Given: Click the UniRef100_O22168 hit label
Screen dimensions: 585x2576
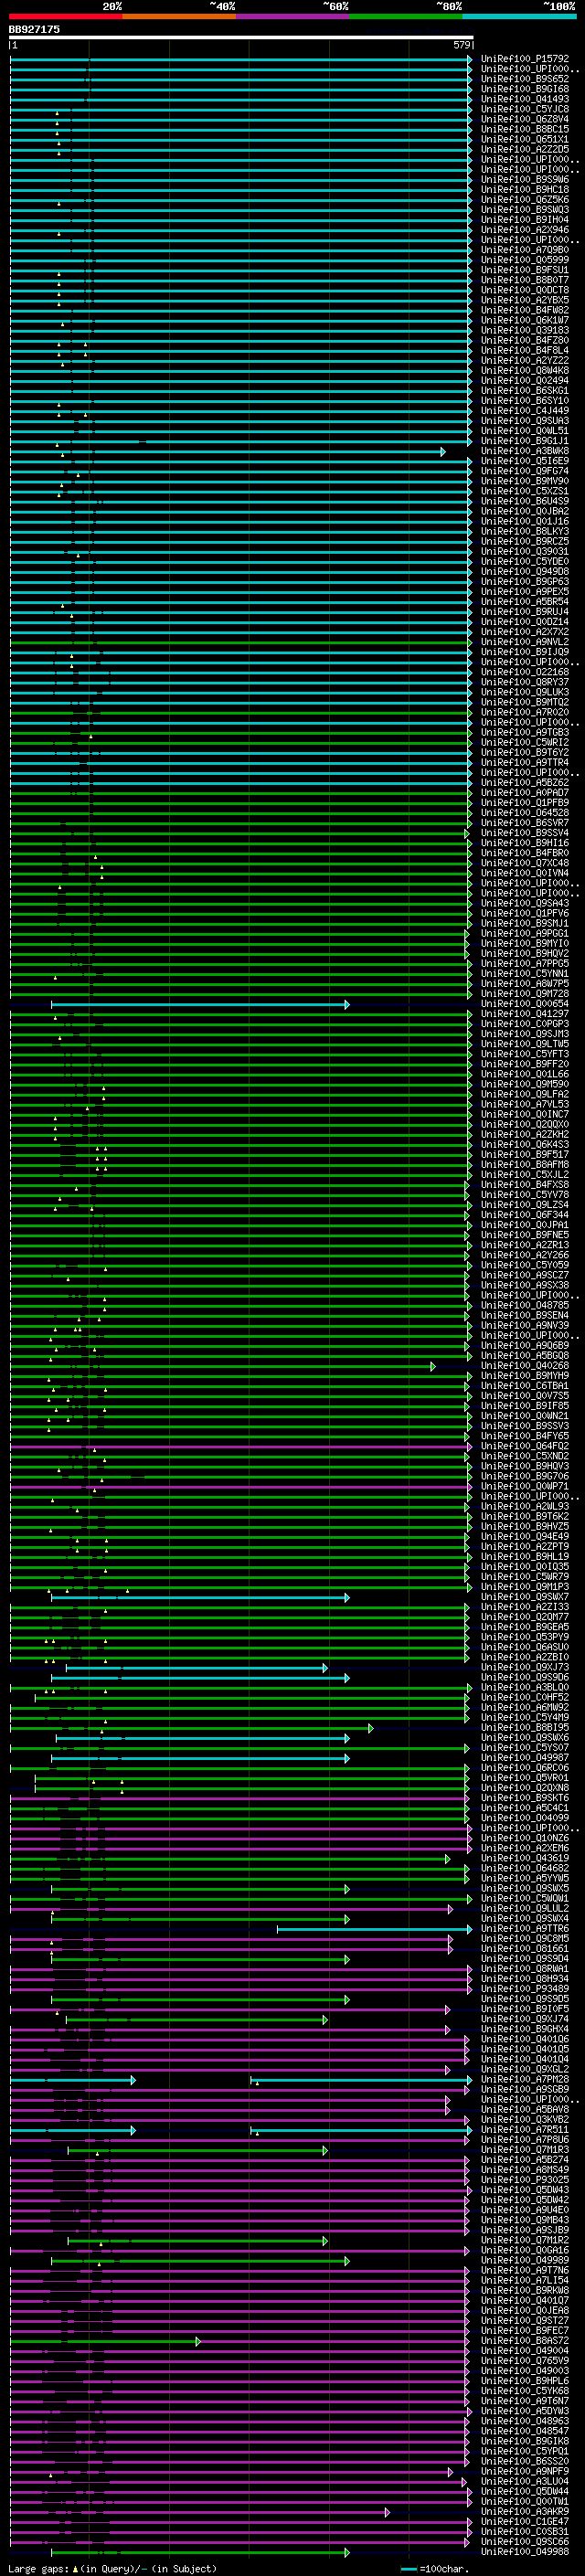Looking at the screenshot, I should 525,672.
